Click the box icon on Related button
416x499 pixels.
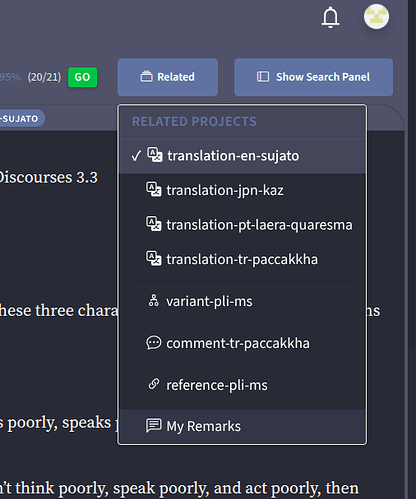[146, 77]
